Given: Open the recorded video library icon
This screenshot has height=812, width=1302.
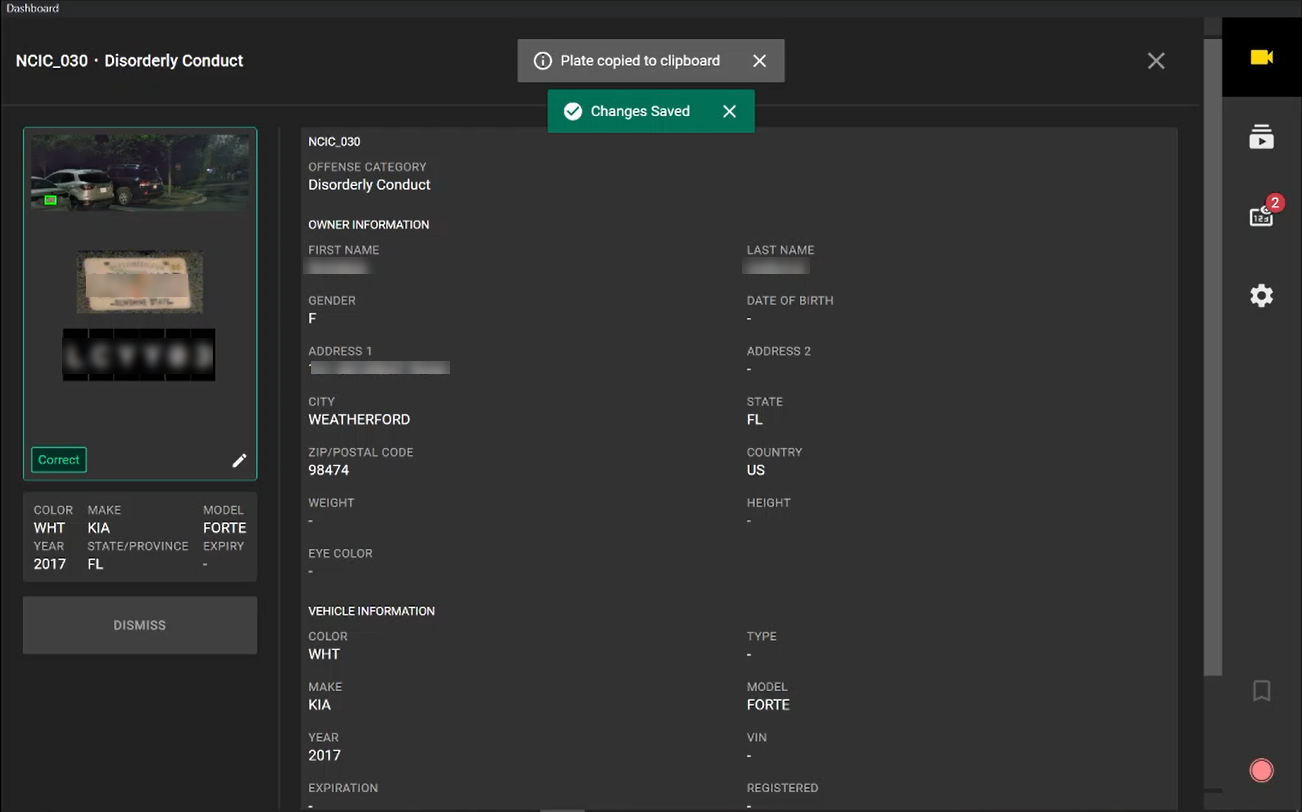Looking at the screenshot, I should 1261,137.
